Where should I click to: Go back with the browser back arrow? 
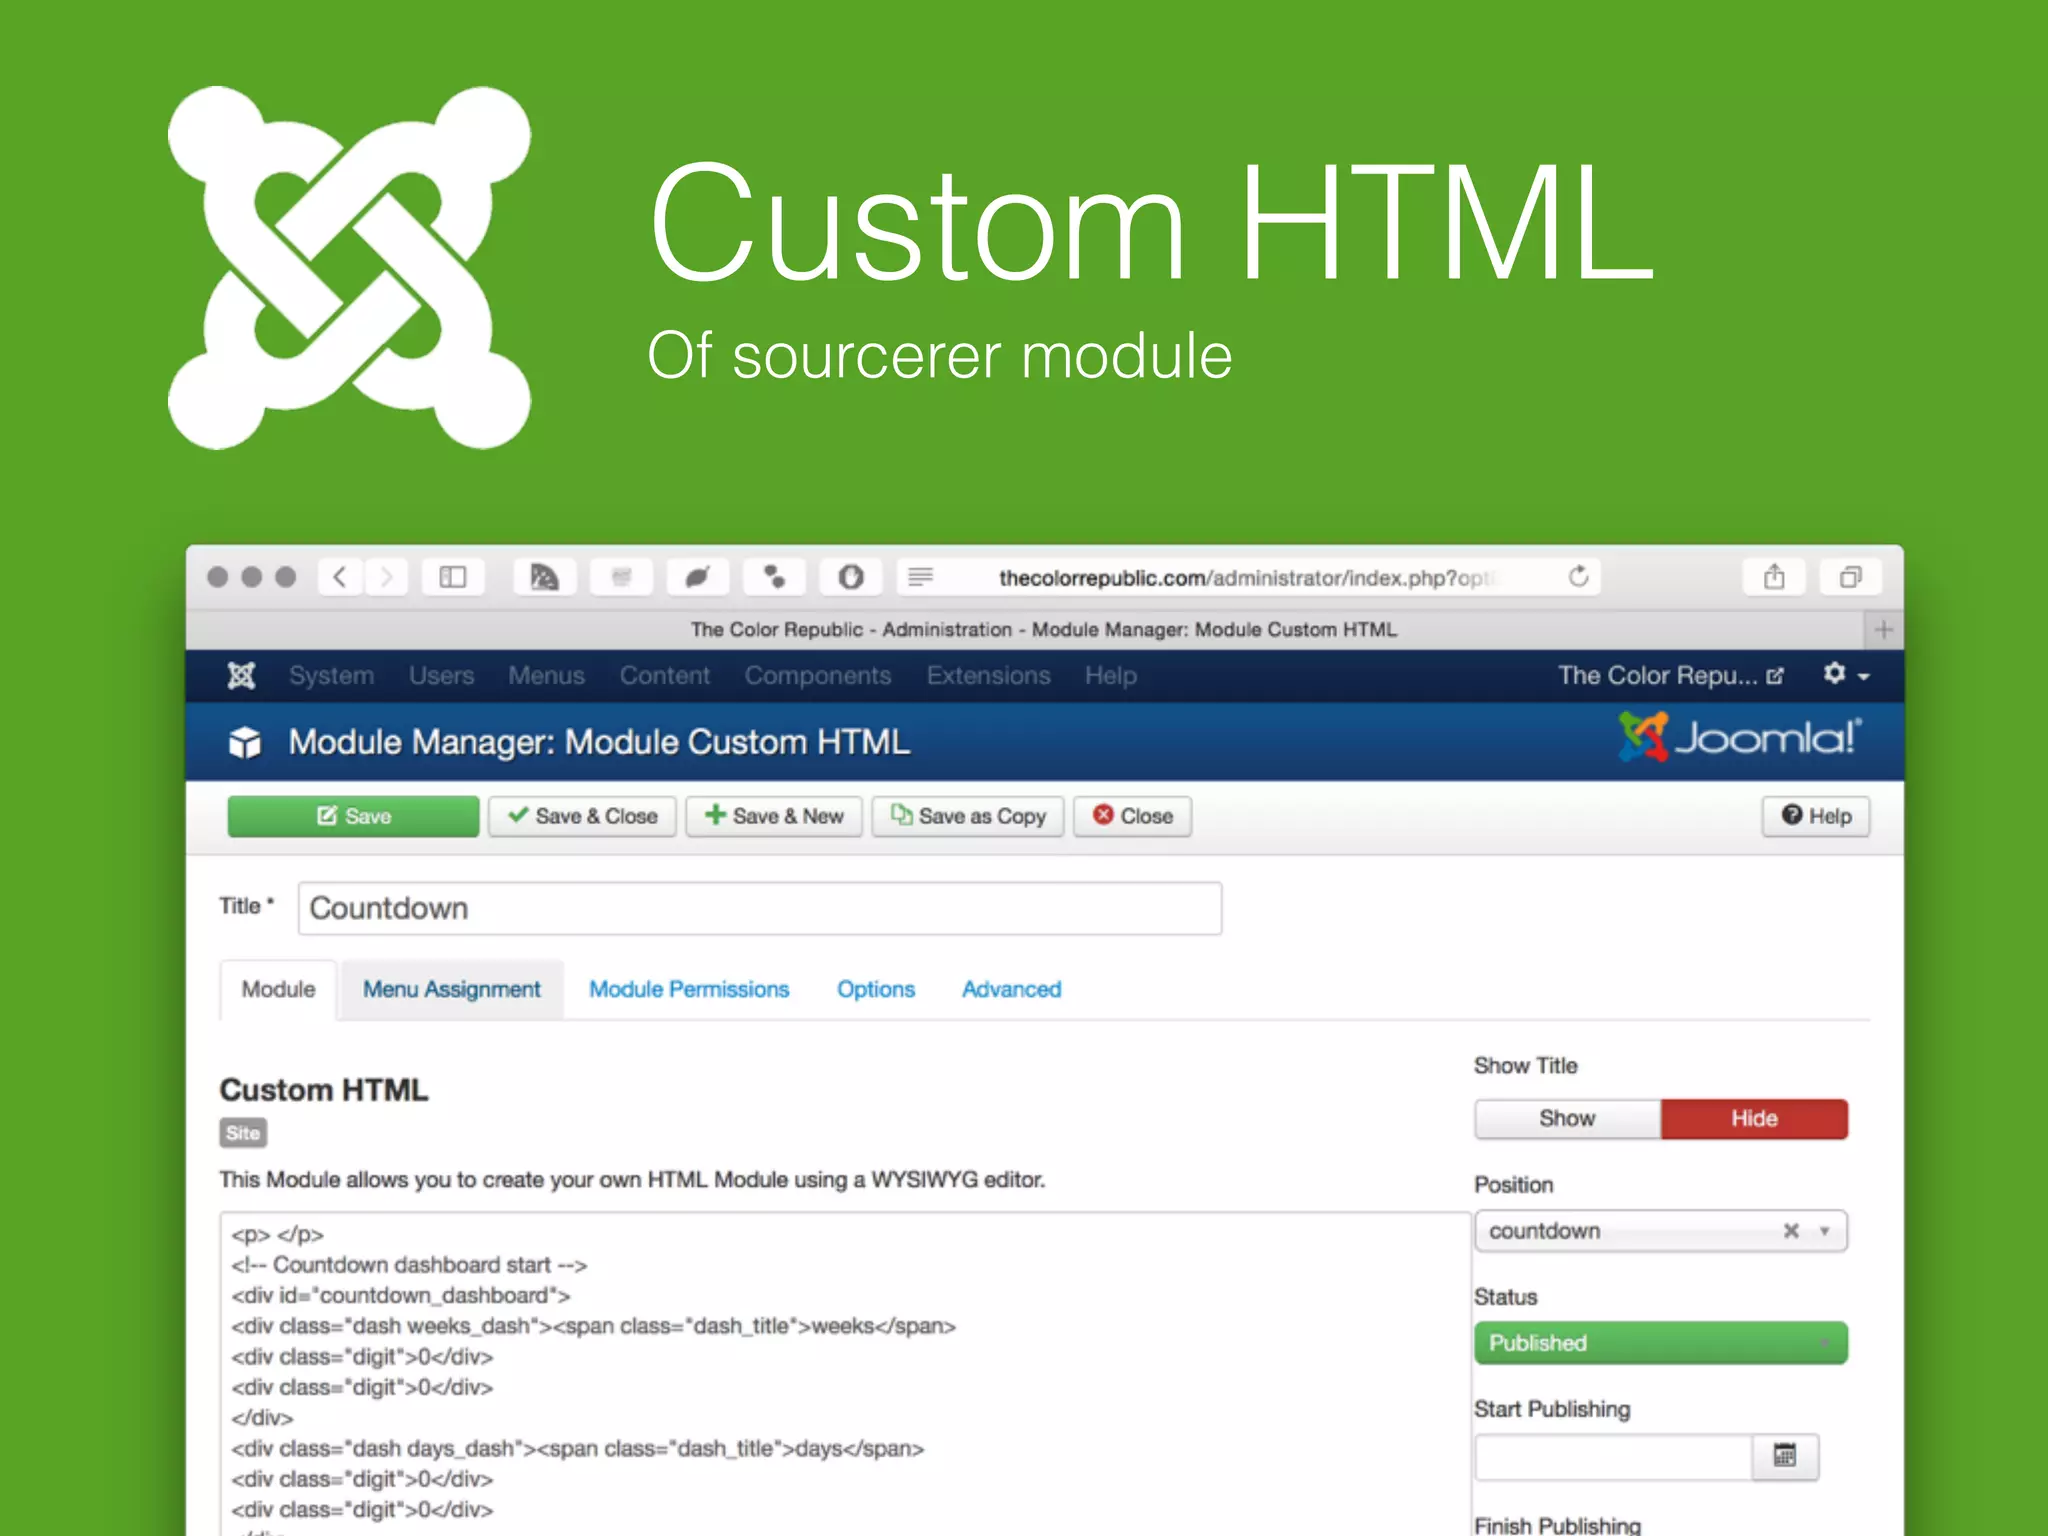tap(340, 577)
